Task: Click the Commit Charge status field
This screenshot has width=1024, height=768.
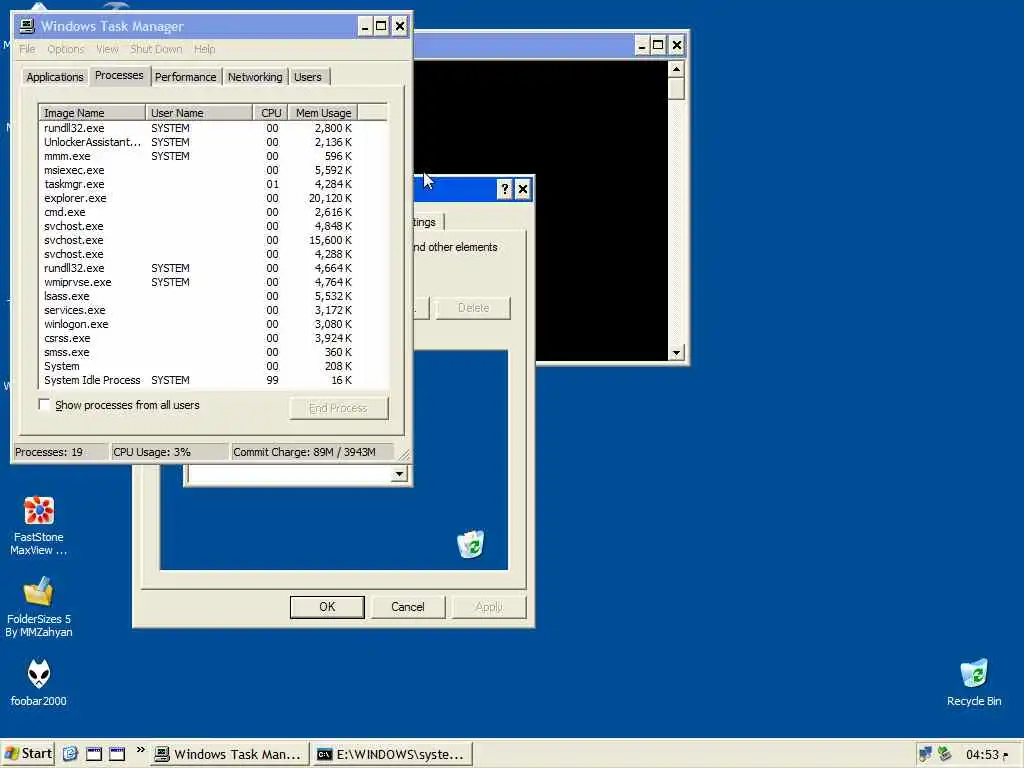Action: 312,452
